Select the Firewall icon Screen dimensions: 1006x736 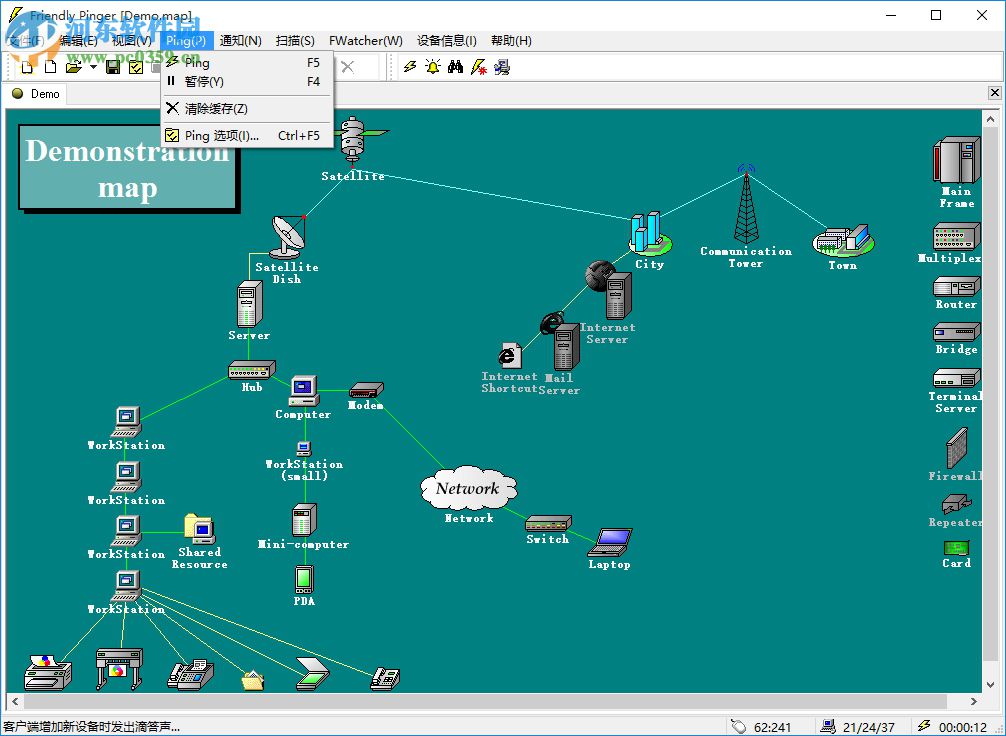click(956, 448)
